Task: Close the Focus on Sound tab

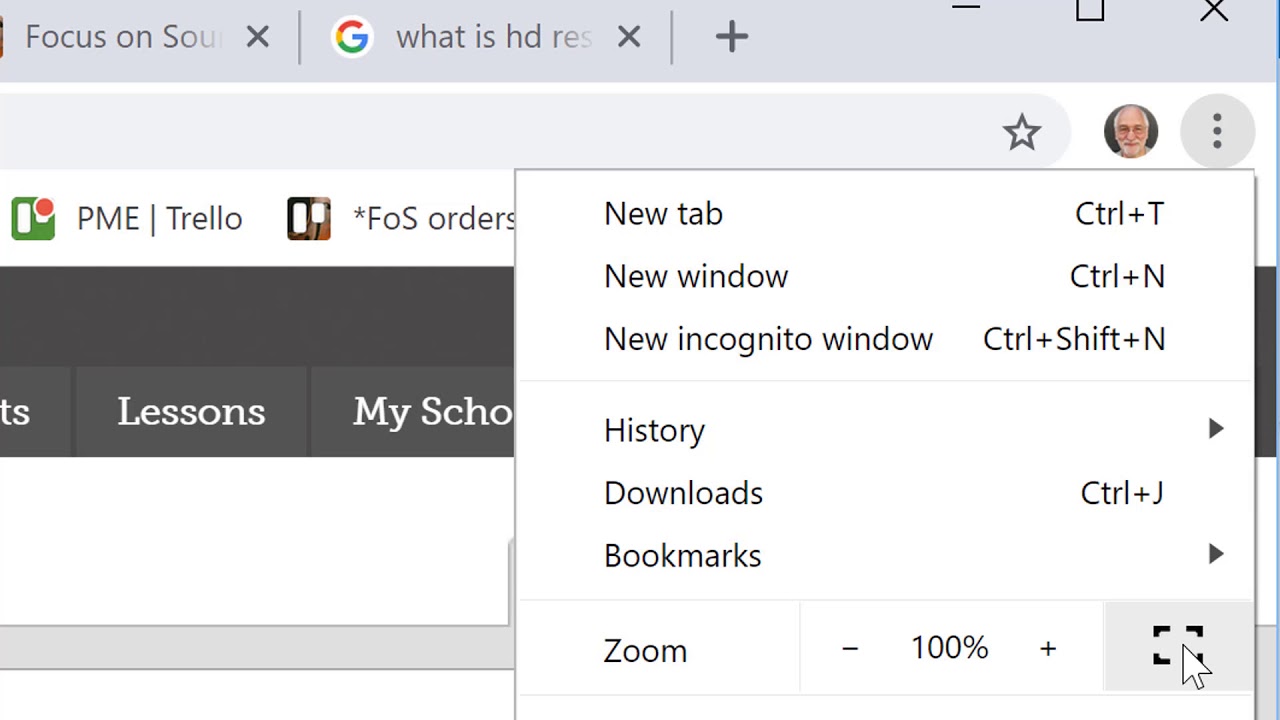Action: pyautogui.click(x=257, y=38)
